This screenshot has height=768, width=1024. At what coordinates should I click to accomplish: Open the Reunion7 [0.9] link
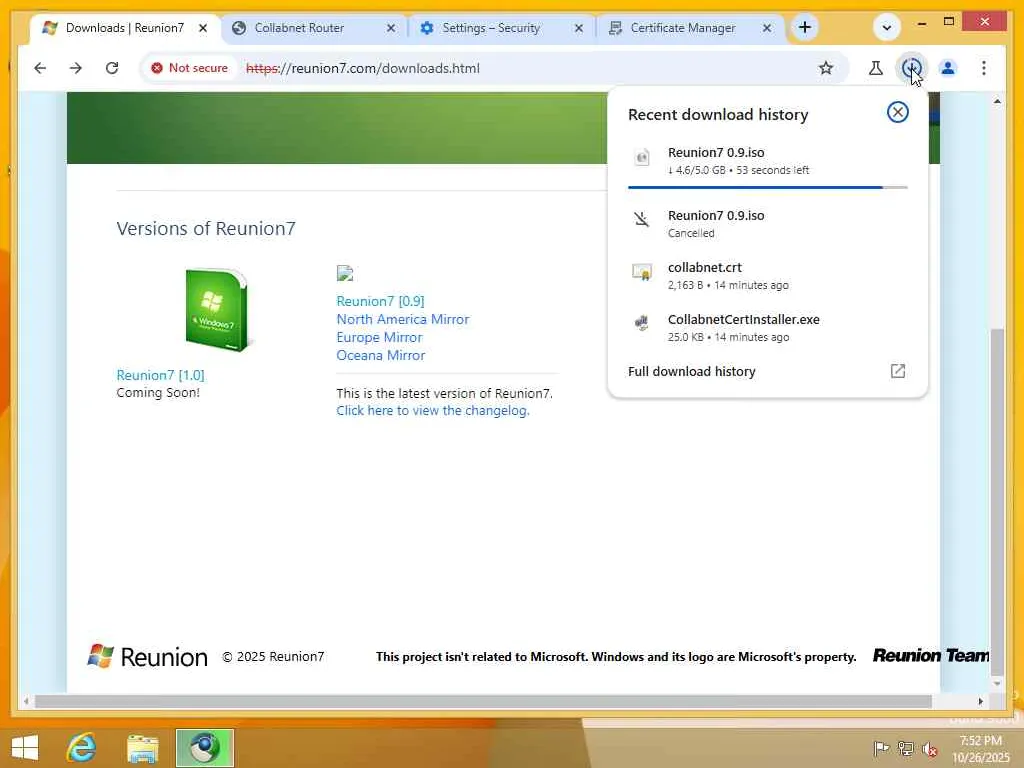pyautogui.click(x=380, y=301)
